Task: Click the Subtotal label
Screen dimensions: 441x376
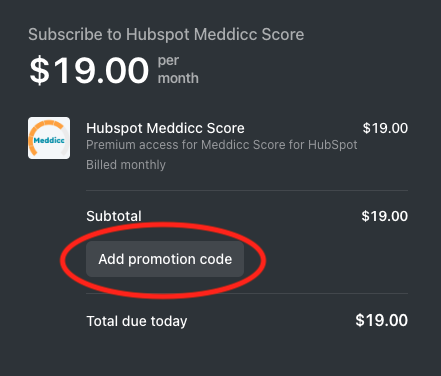Action: 114,216
